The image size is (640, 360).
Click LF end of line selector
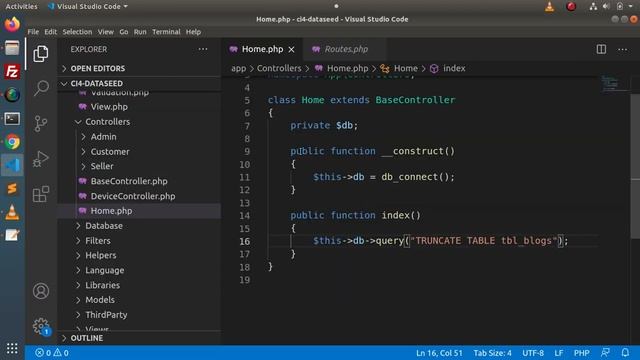click(x=559, y=353)
